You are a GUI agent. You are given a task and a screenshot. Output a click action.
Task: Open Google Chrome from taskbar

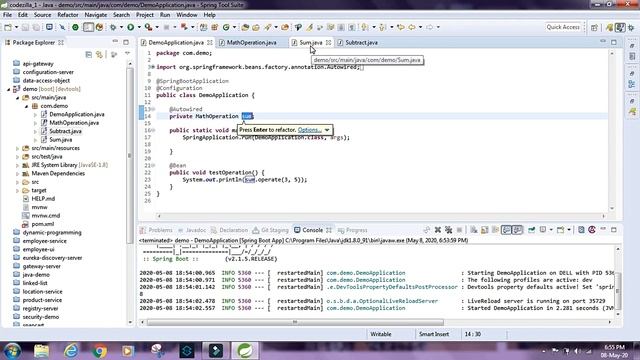coord(99,351)
